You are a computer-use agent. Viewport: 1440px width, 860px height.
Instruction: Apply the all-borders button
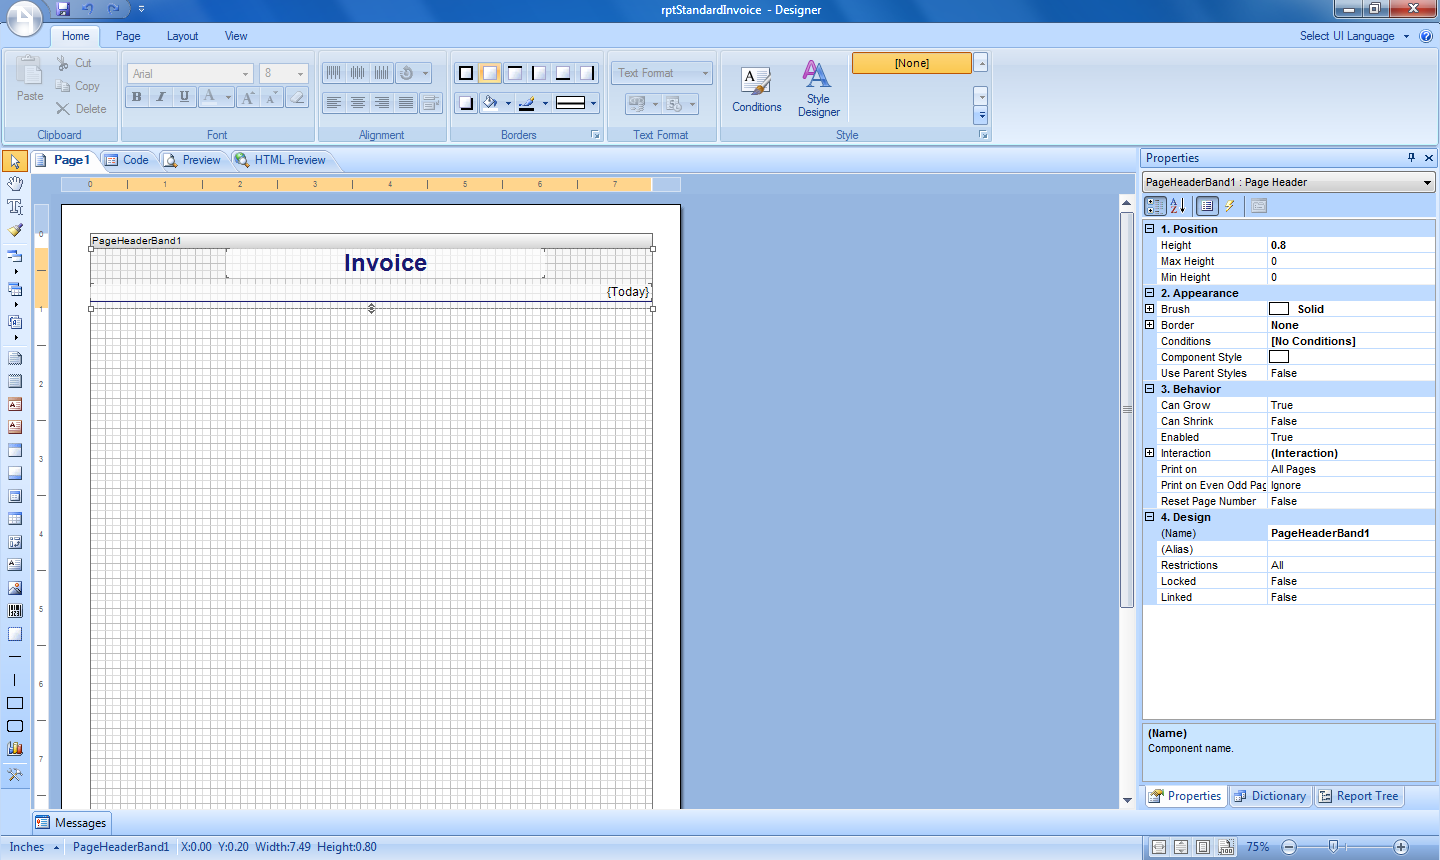pos(466,73)
